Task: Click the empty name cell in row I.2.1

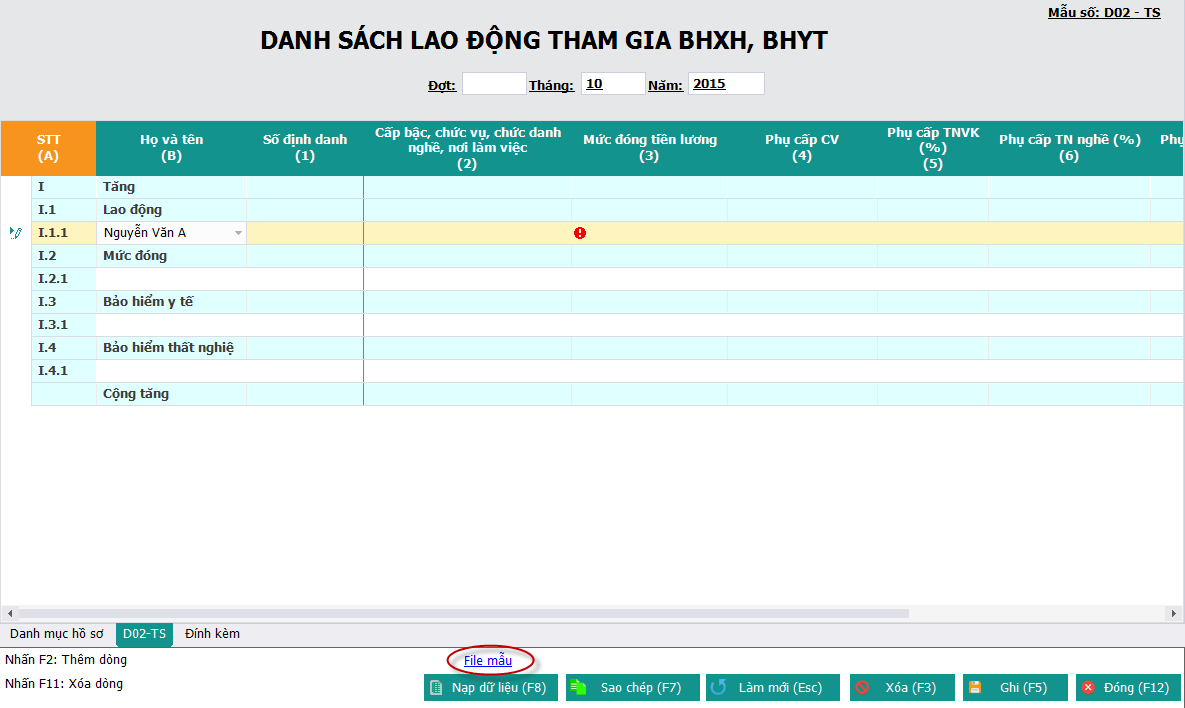Action: [172, 279]
